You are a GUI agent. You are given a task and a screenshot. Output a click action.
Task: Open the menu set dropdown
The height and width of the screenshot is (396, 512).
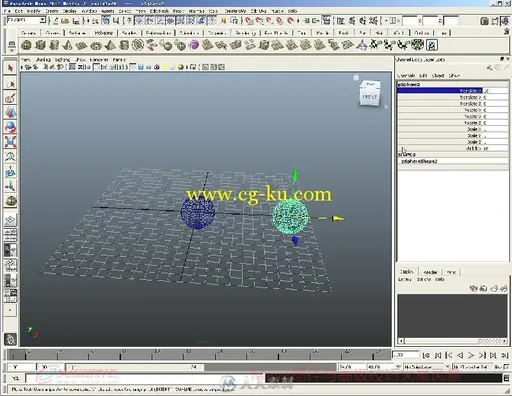click(26, 20)
